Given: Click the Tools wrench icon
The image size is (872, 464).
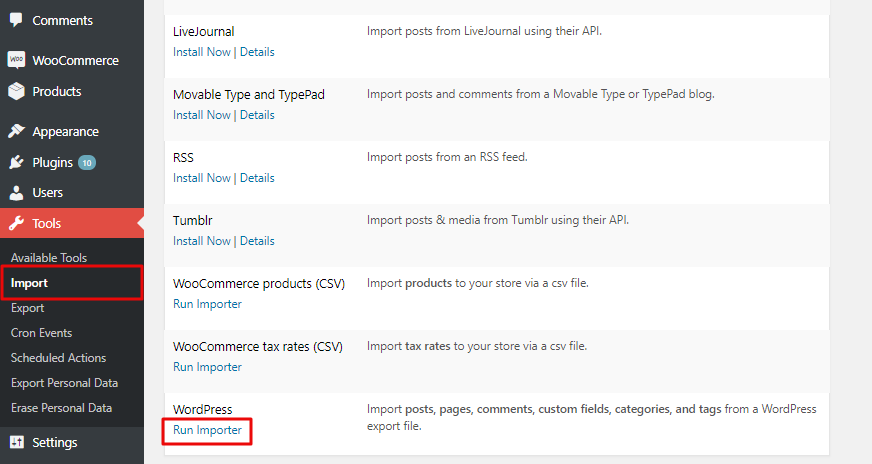Looking at the screenshot, I should (x=16, y=223).
